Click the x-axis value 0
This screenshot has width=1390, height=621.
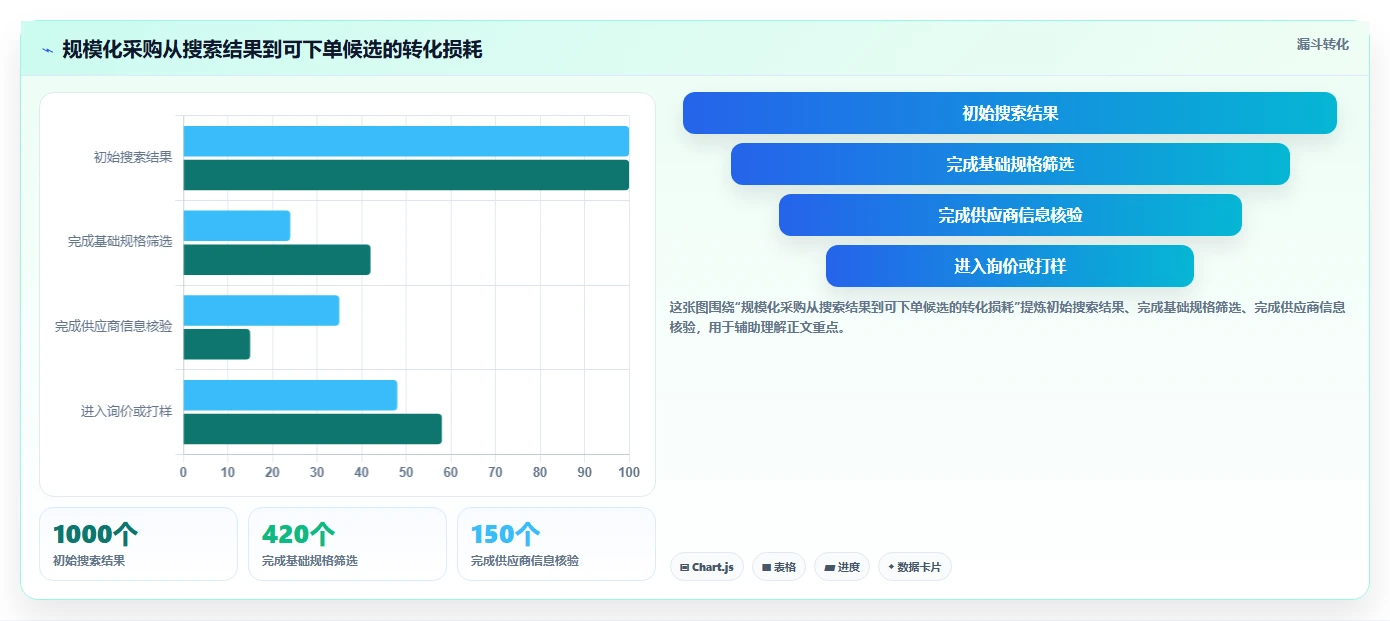point(183,472)
